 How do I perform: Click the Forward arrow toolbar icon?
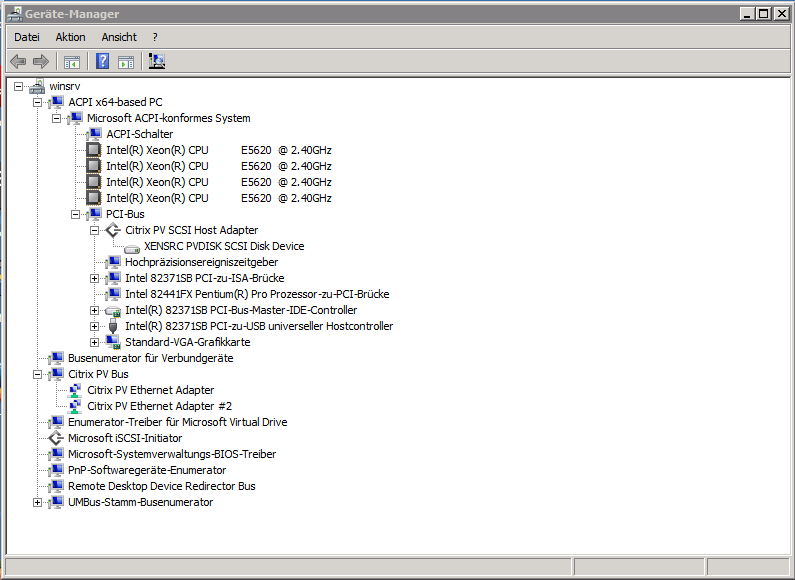41,62
